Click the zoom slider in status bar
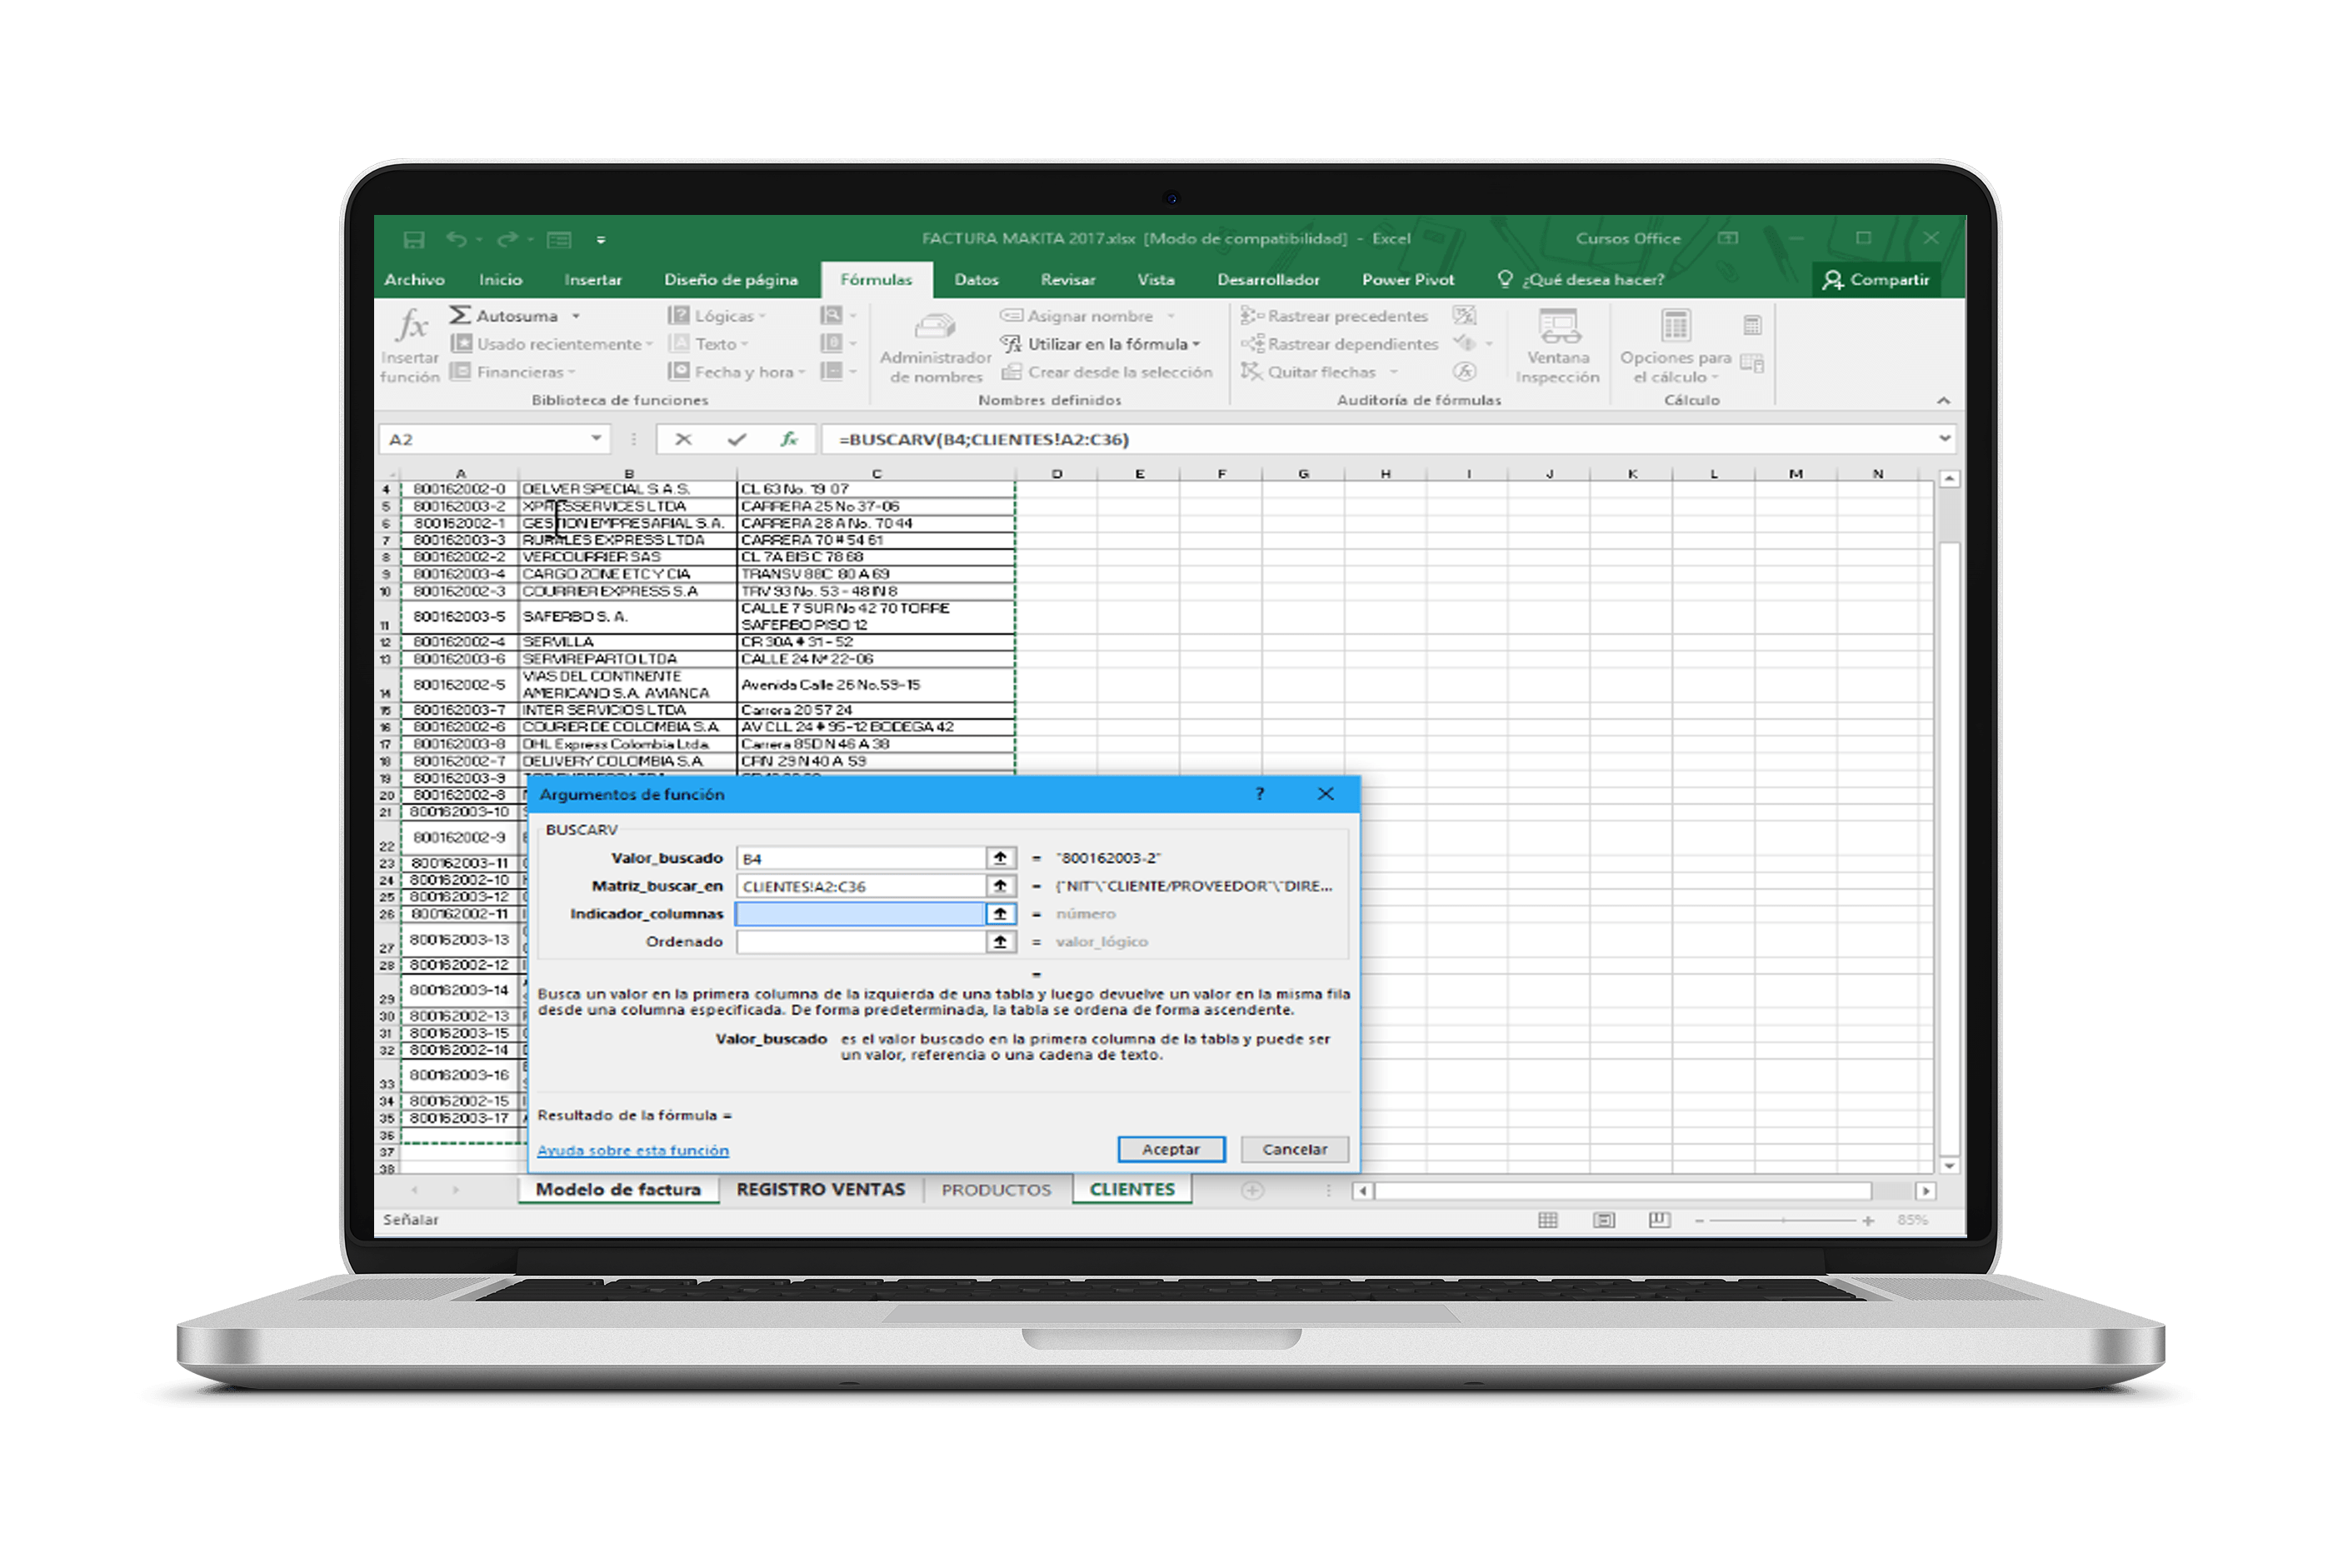This screenshot has height=1568, width=2333. click(x=1782, y=1220)
